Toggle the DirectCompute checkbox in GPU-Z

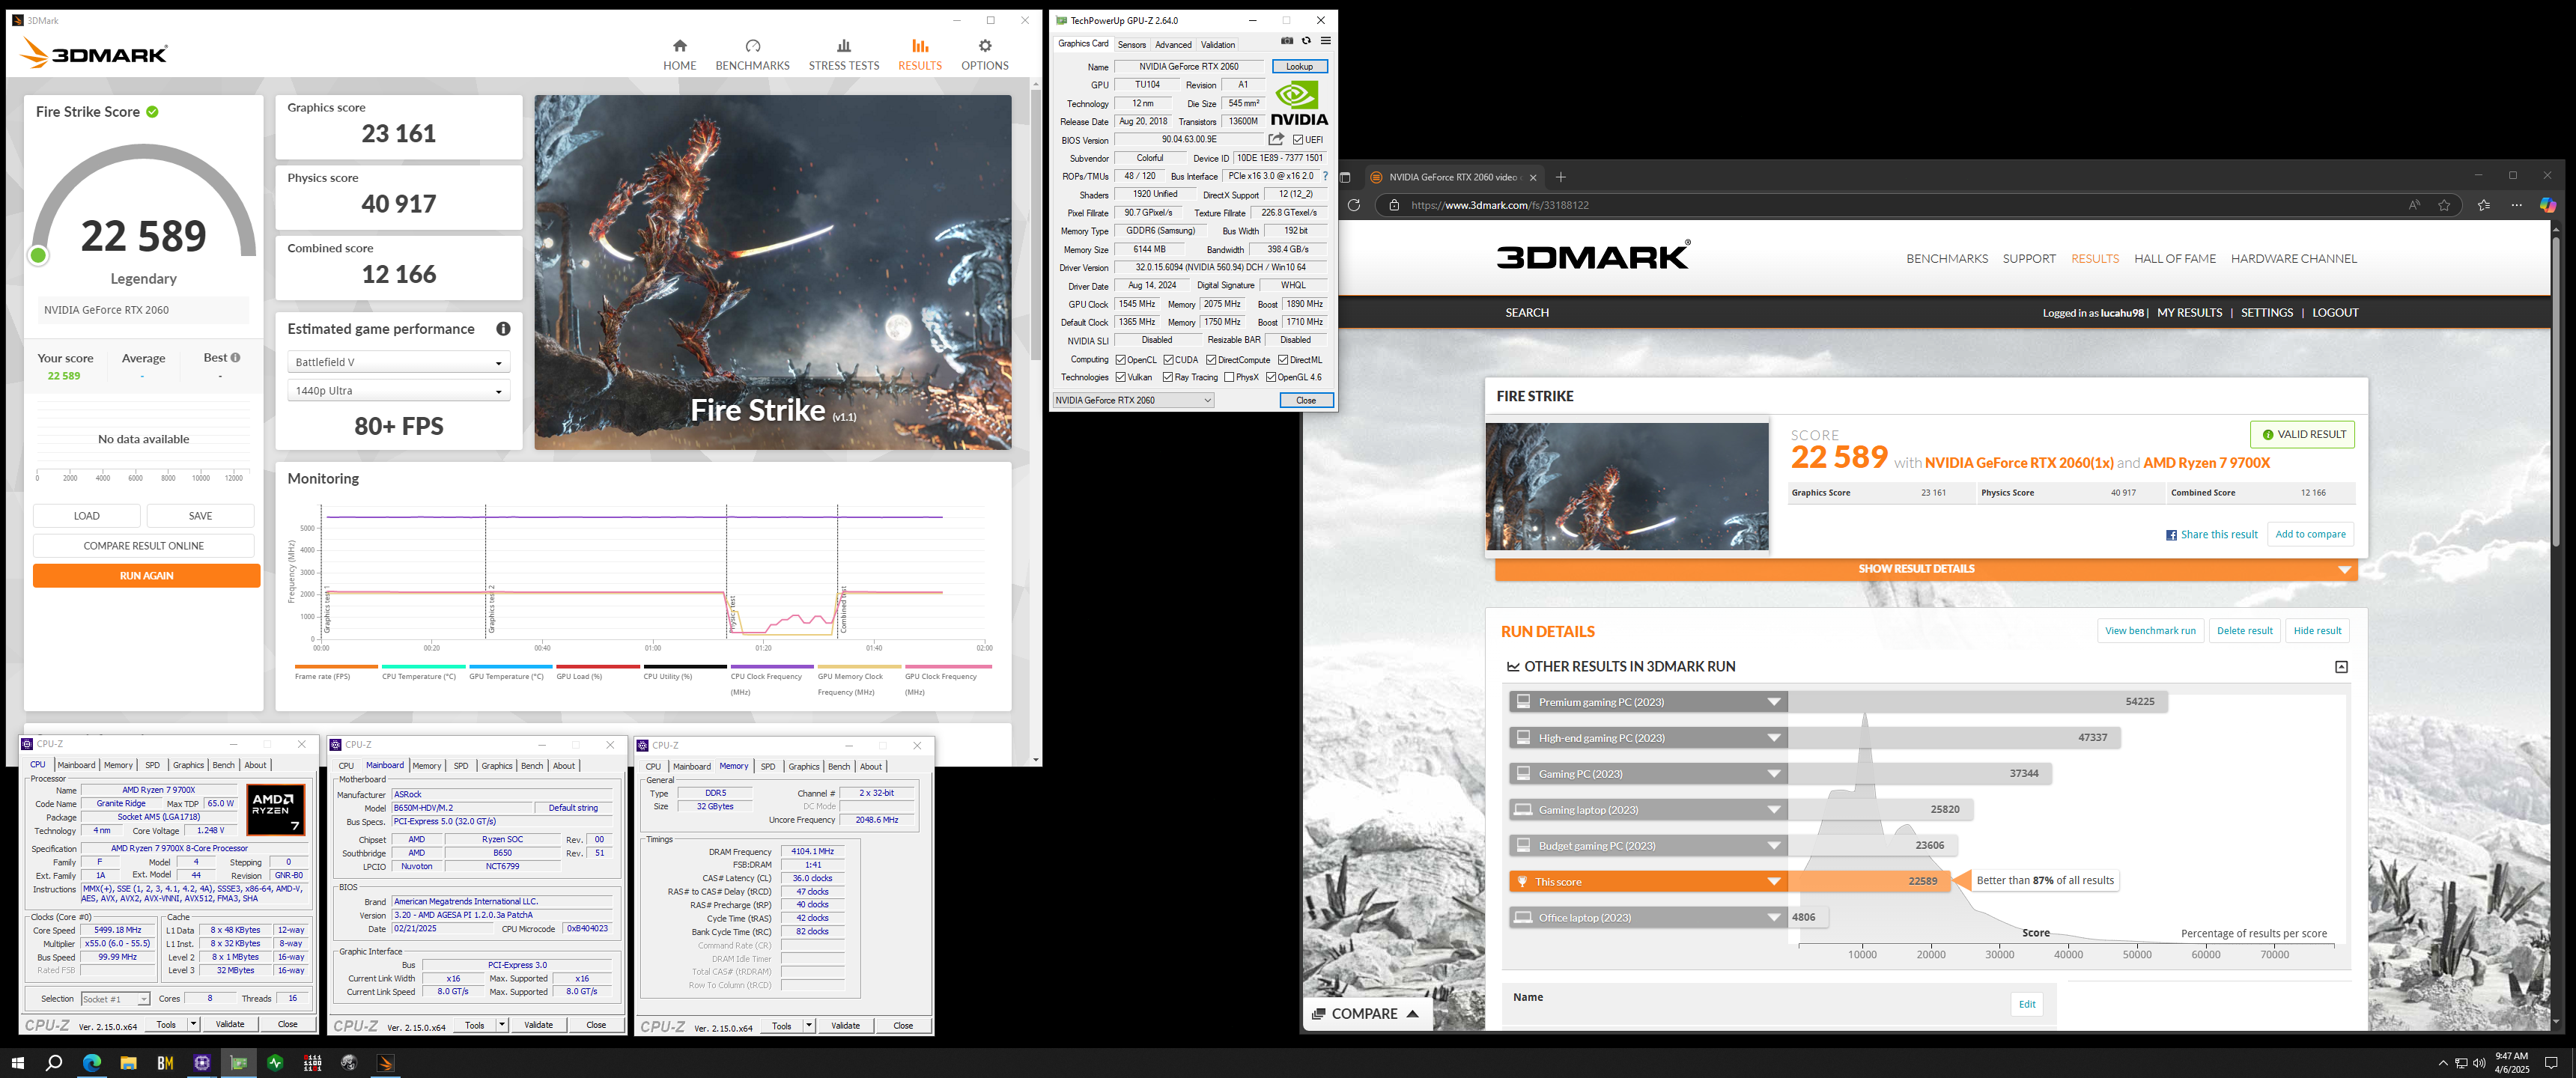click(1211, 360)
